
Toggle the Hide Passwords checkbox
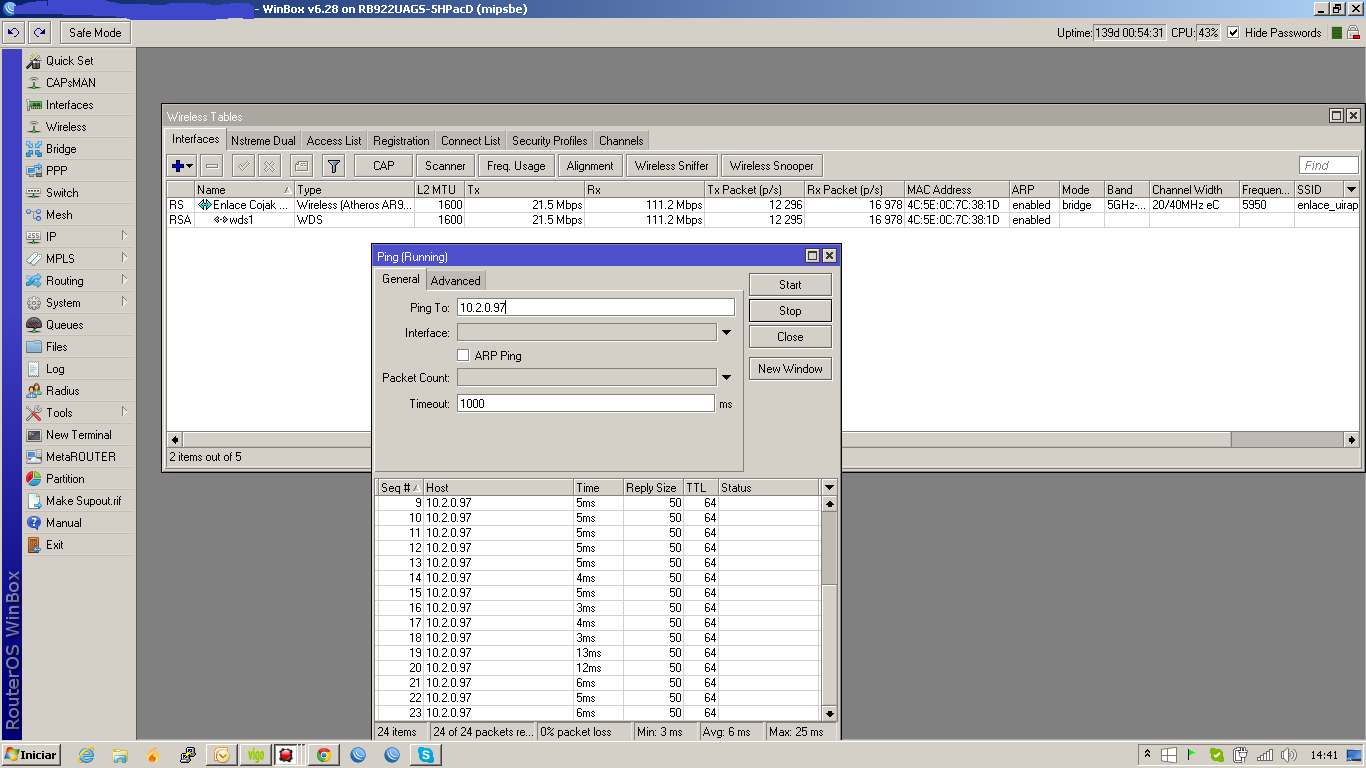(1233, 33)
